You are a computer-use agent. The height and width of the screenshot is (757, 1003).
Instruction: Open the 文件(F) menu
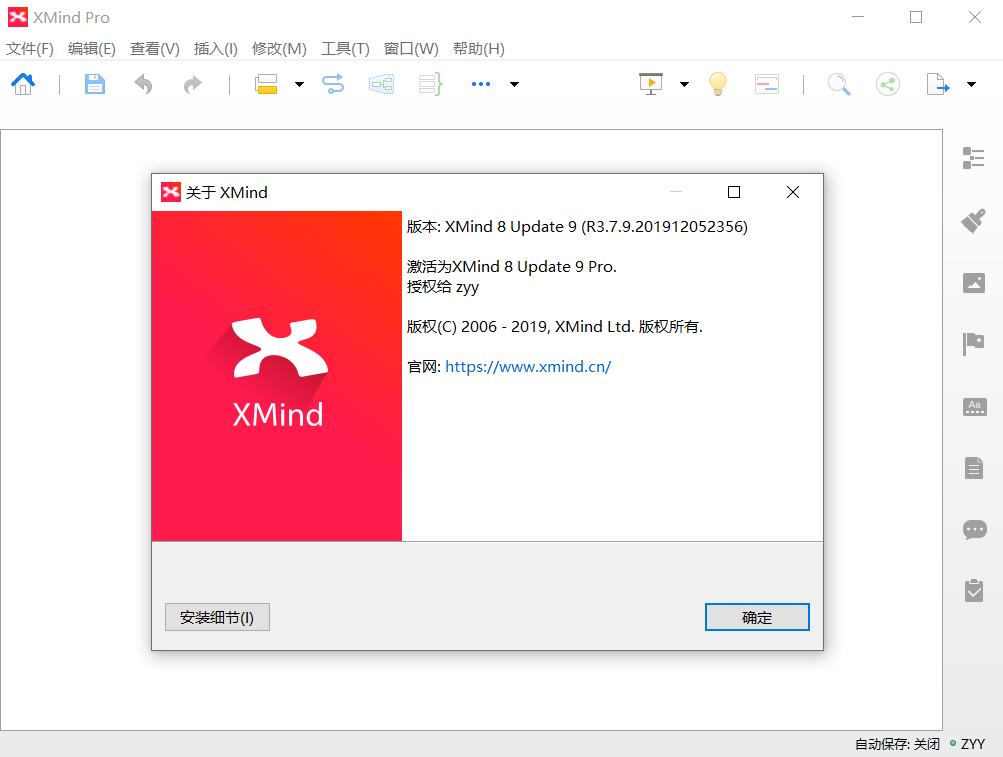click(x=29, y=49)
